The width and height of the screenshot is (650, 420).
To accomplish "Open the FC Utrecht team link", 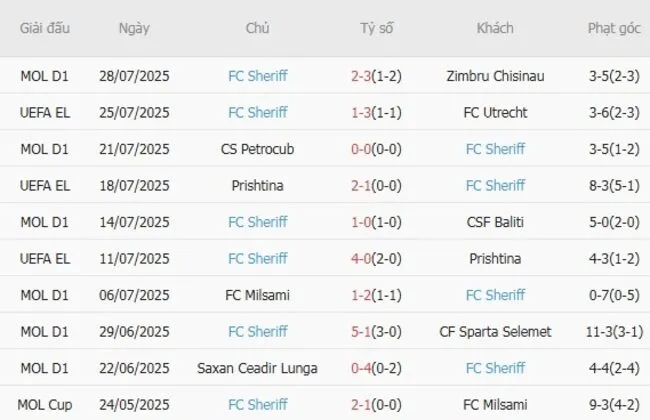I will [496, 112].
